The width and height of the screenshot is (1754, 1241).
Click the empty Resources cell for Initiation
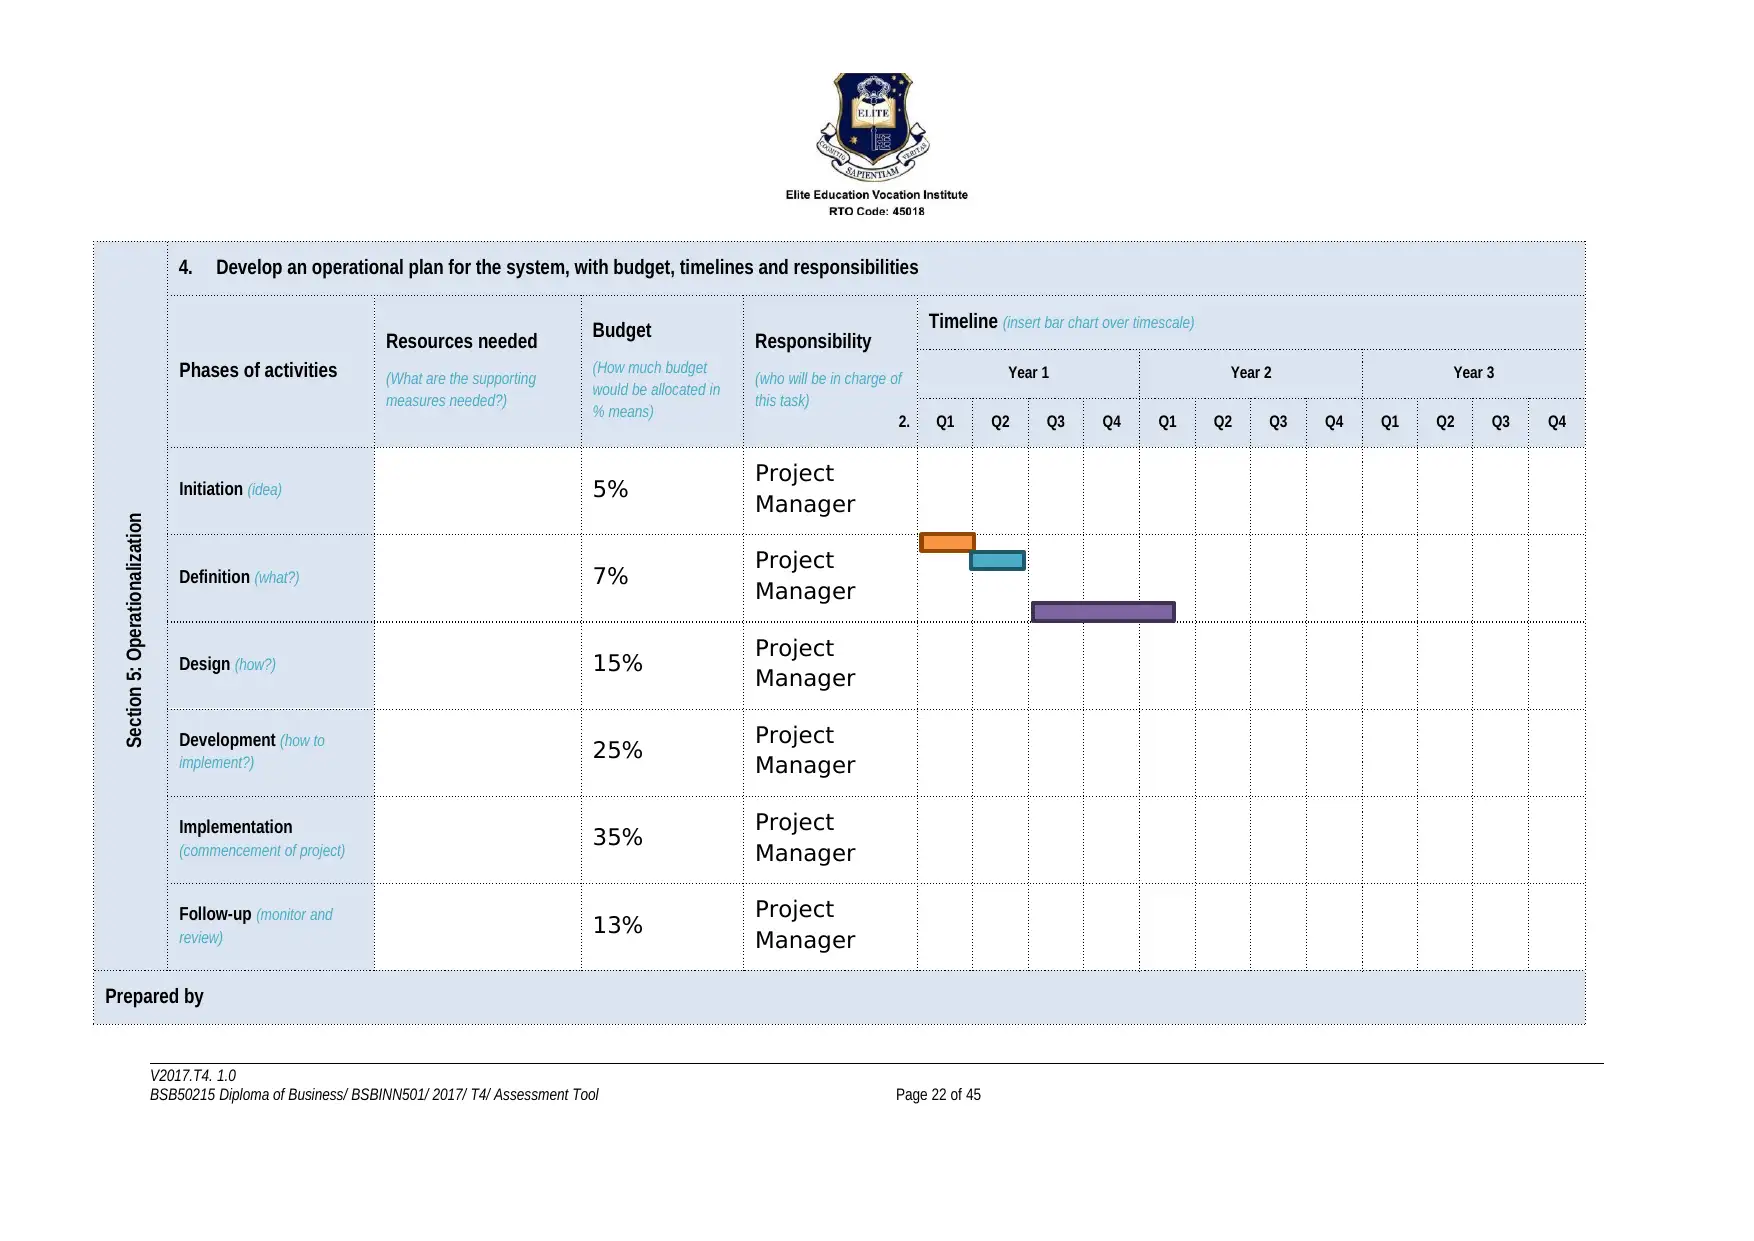478,490
